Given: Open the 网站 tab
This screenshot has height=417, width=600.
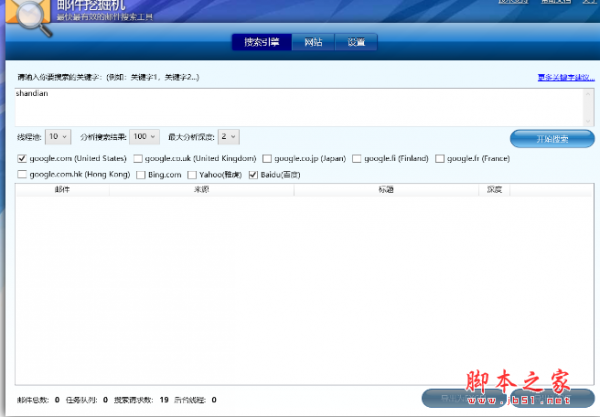Looking at the screenshot, I should pyautogui.click(x=313, y=42).
